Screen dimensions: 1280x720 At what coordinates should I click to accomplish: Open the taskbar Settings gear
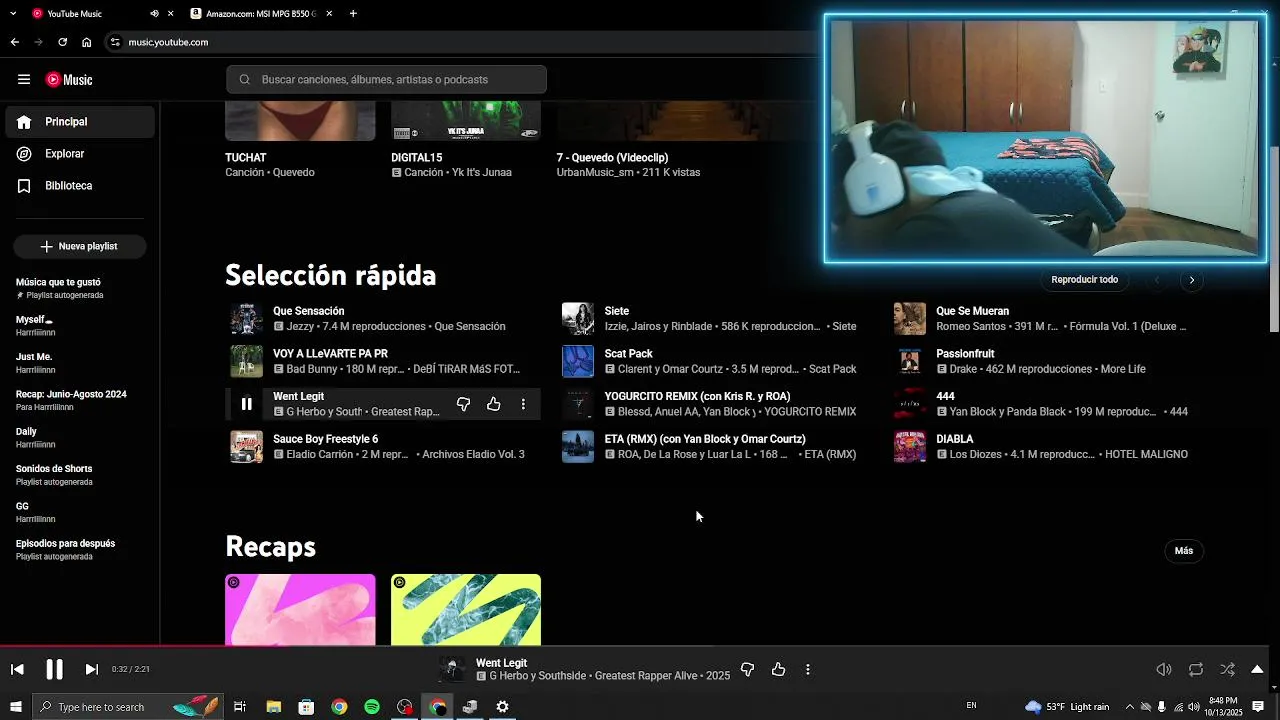coord(502,707)
